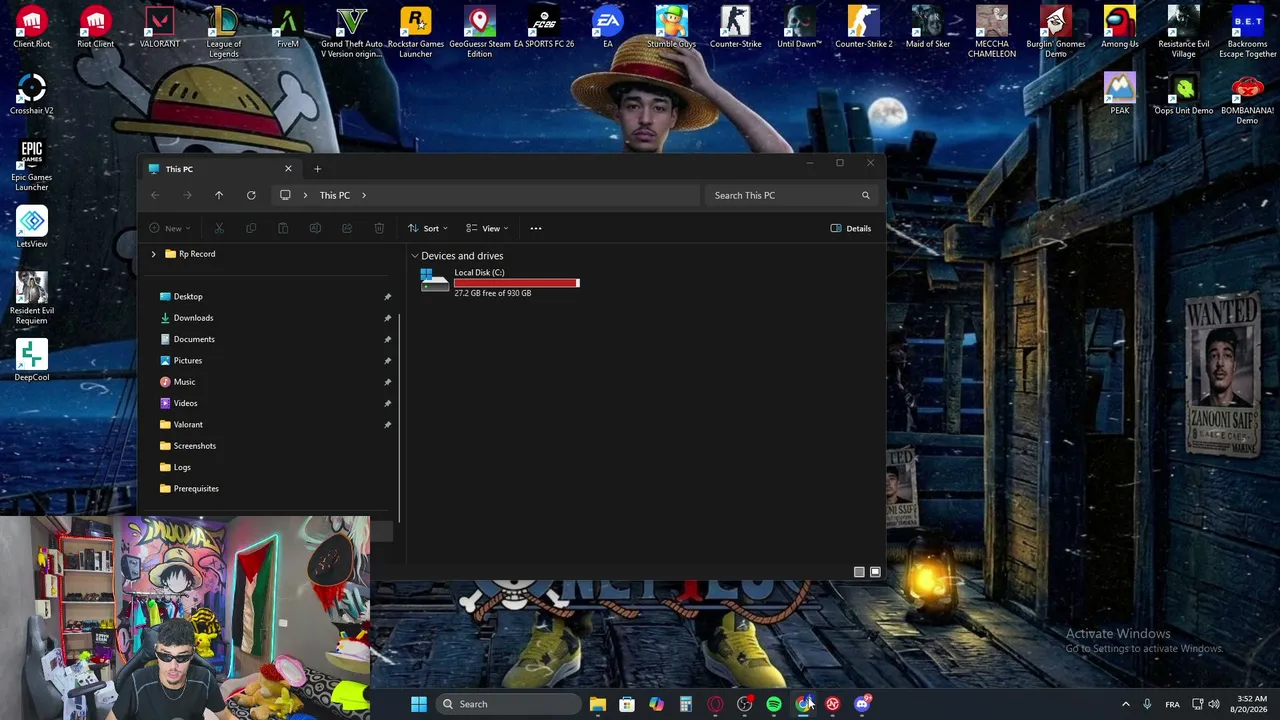Click the navigation pane scrollbar
The height and width of the screenshot is (720, 1280).
click(400, 418)
